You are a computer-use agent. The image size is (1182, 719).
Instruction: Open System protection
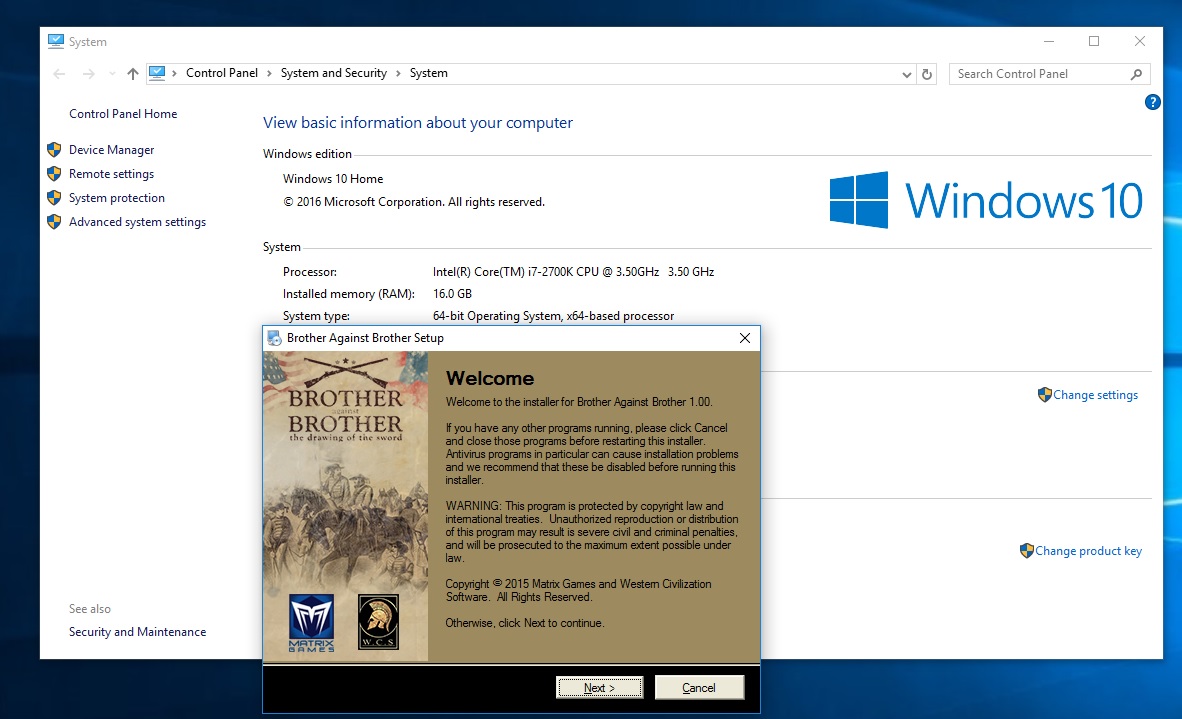click(117, 198)
